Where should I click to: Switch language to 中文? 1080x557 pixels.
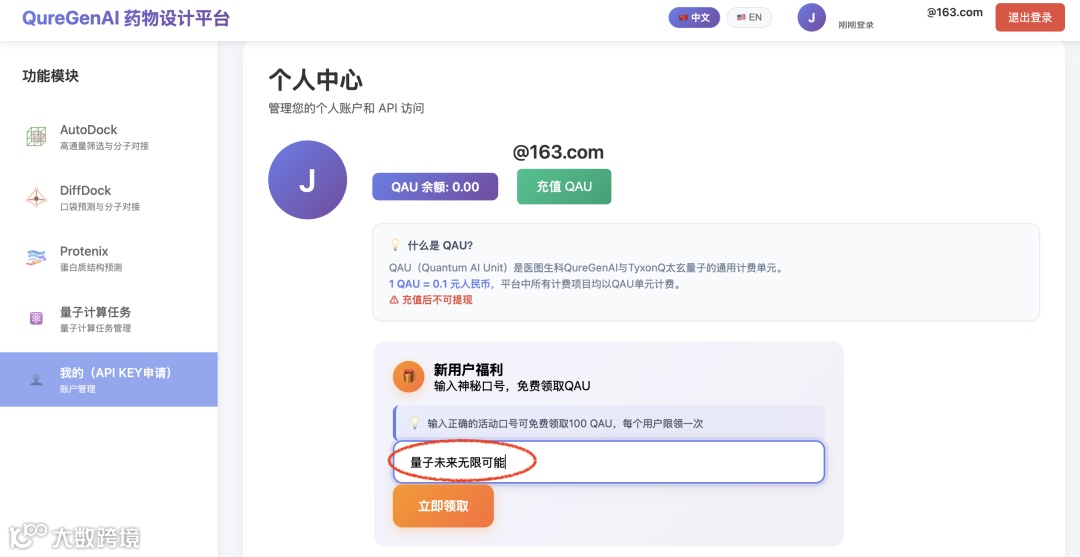click(694, 17)
